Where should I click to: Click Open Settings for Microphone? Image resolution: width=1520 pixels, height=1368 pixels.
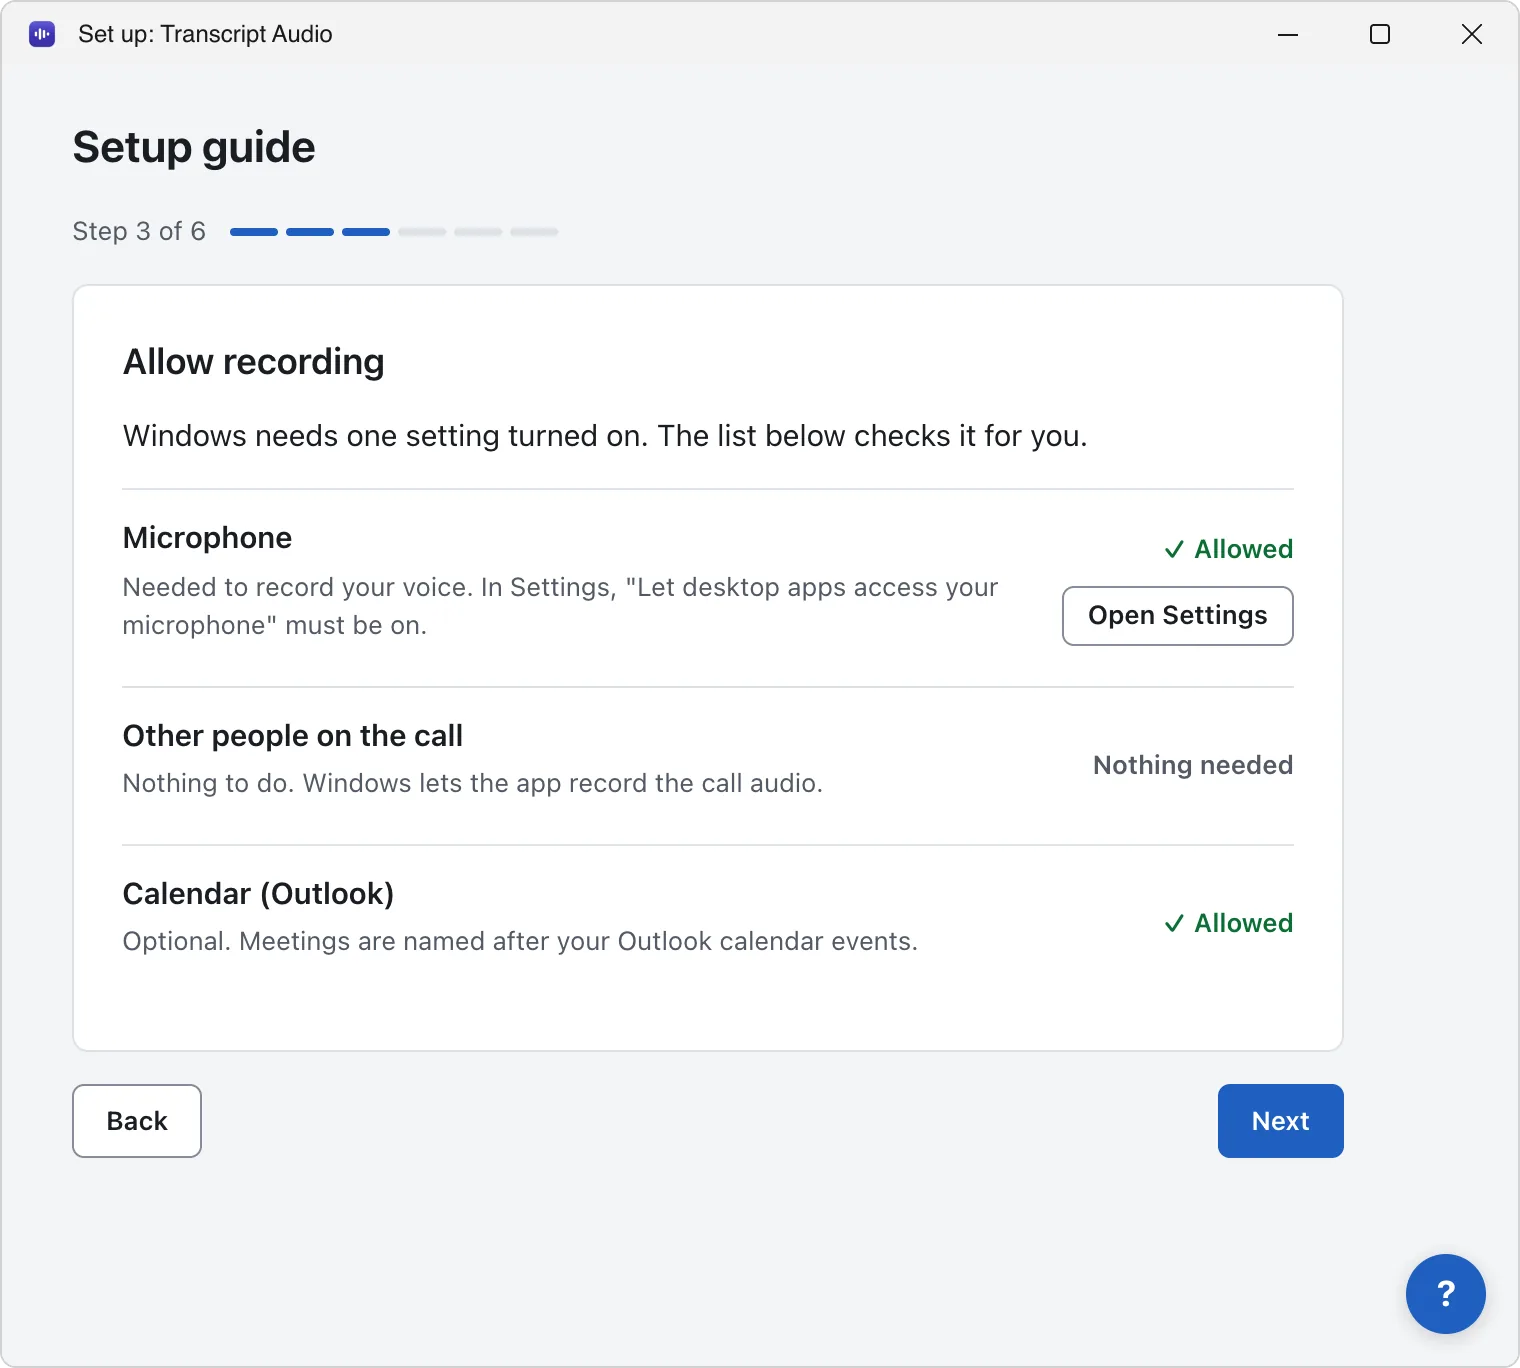[1177, 616]
